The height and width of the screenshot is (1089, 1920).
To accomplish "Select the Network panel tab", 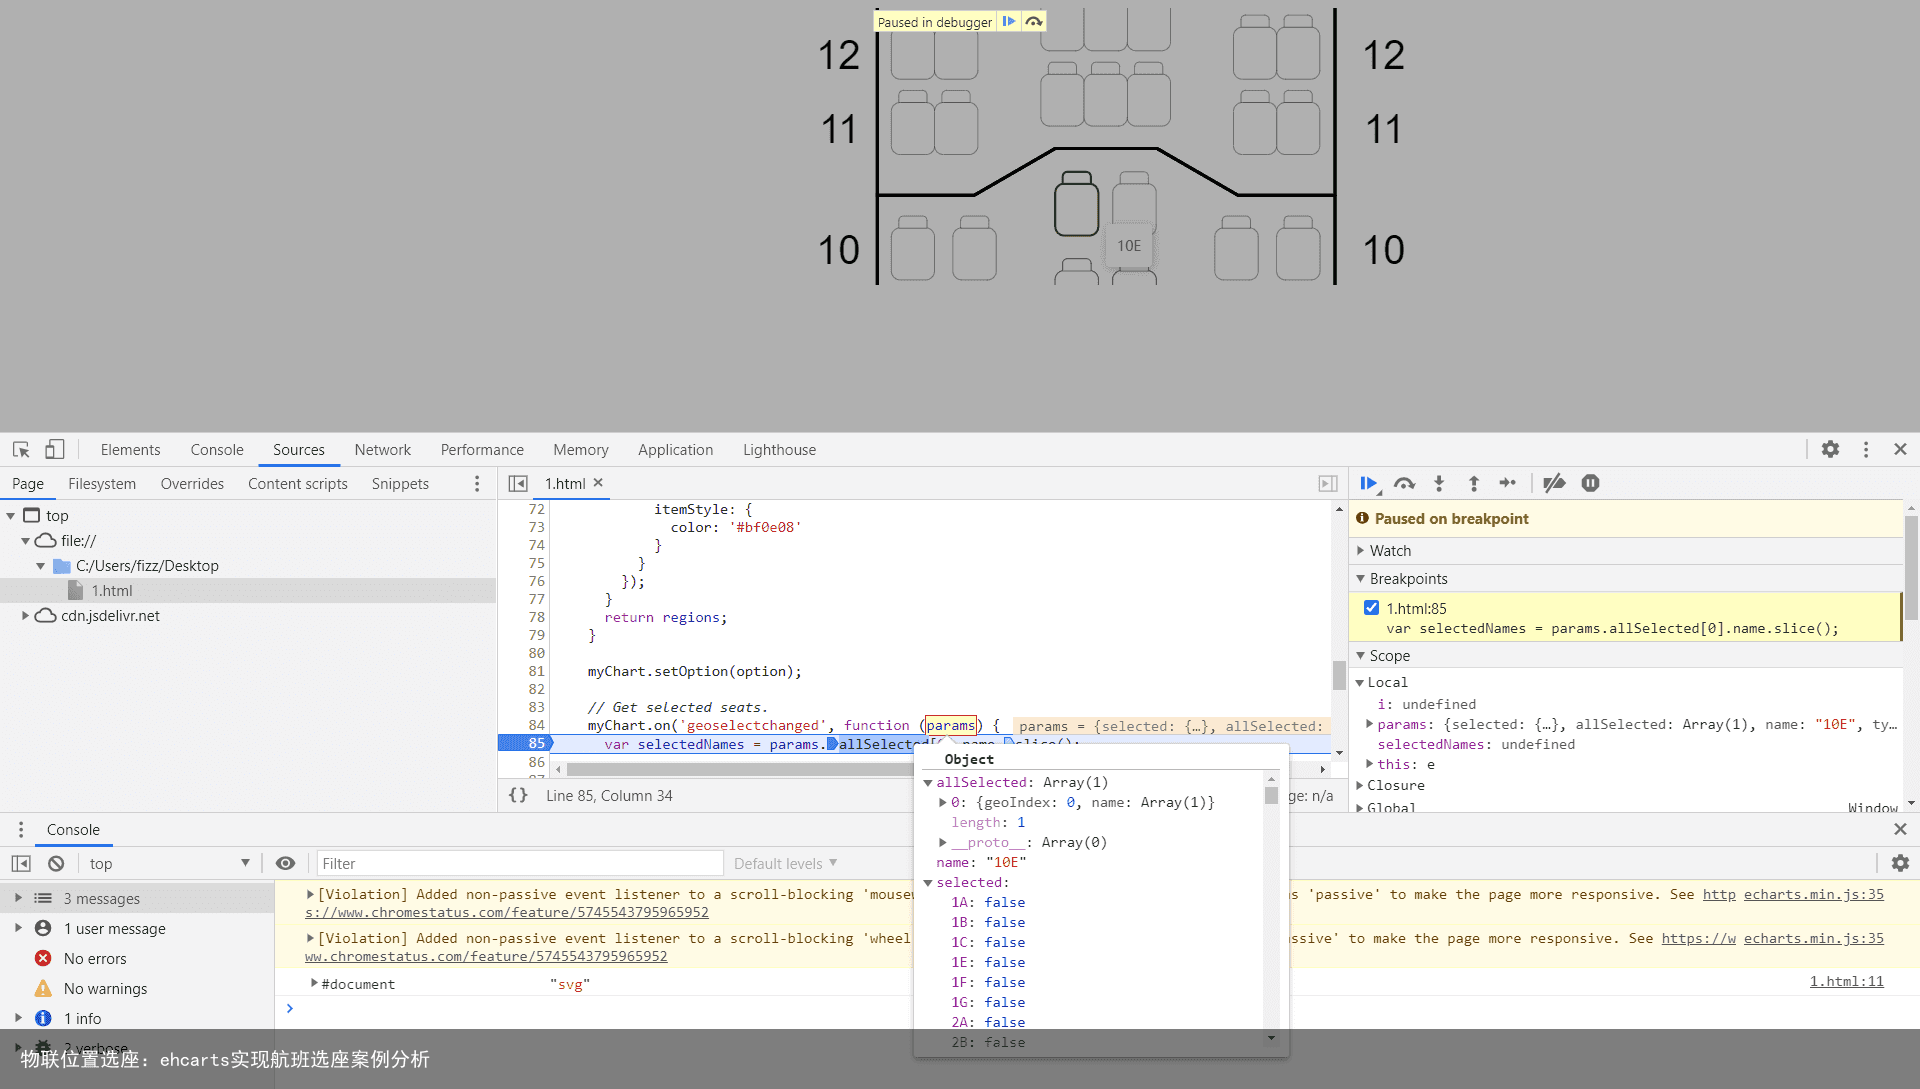I will click(381, 450).
